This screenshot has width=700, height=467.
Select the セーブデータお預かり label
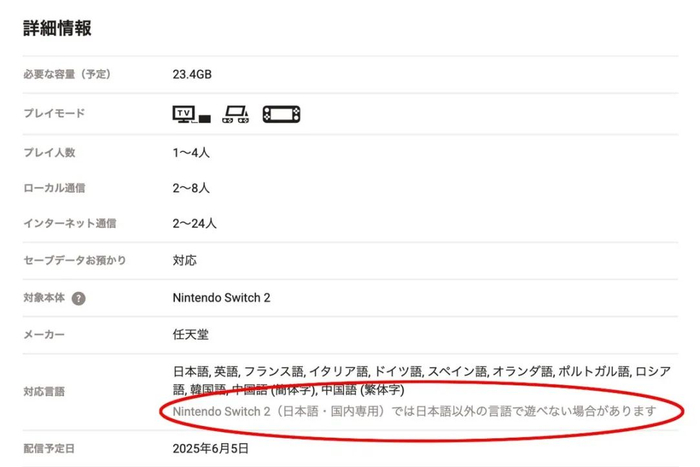coord(75,260)
